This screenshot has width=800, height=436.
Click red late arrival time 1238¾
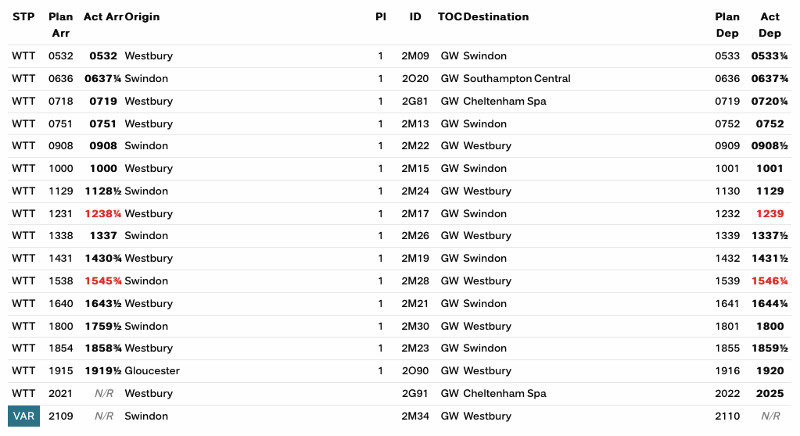[103, 214]
